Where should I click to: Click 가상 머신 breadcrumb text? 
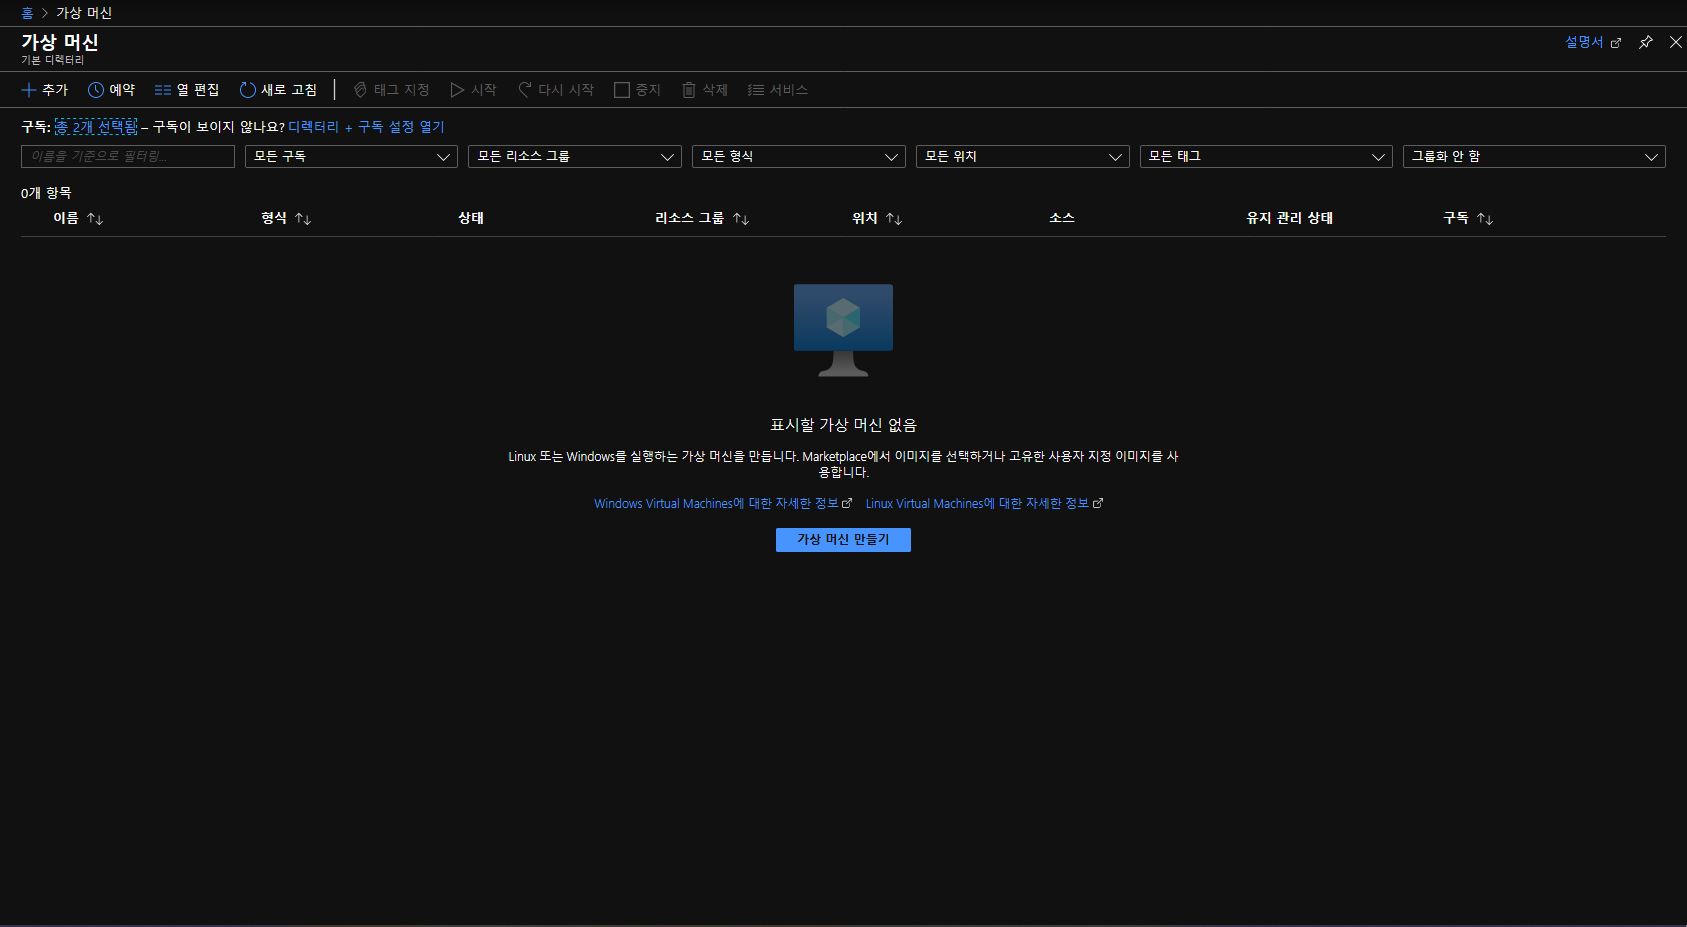(84, 13)
